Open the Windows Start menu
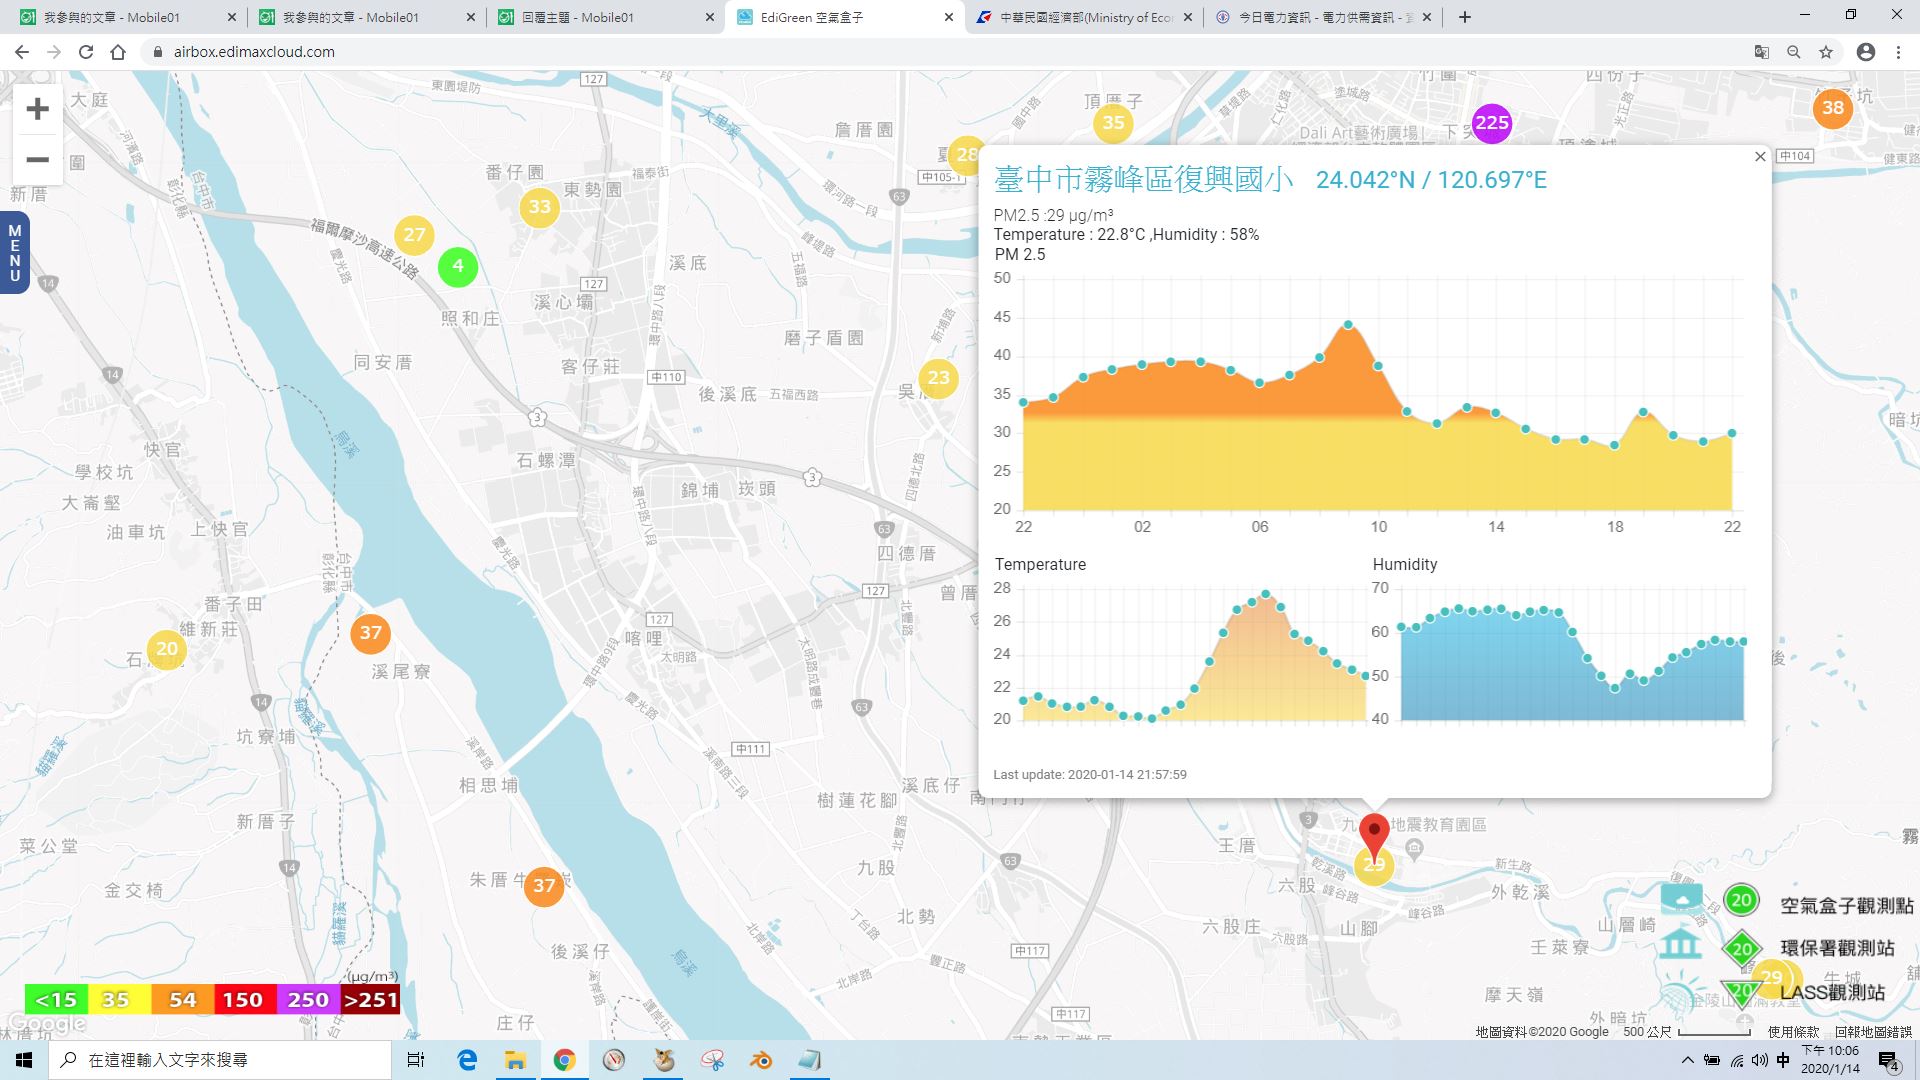The image size is (1920, 1080). [x=24, y=1060]
